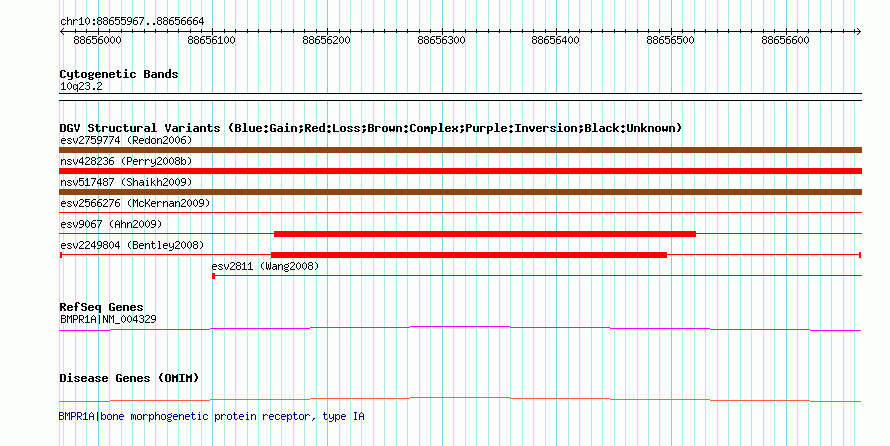
Task: Click ruler position 88656500
Action: (670, 40)
